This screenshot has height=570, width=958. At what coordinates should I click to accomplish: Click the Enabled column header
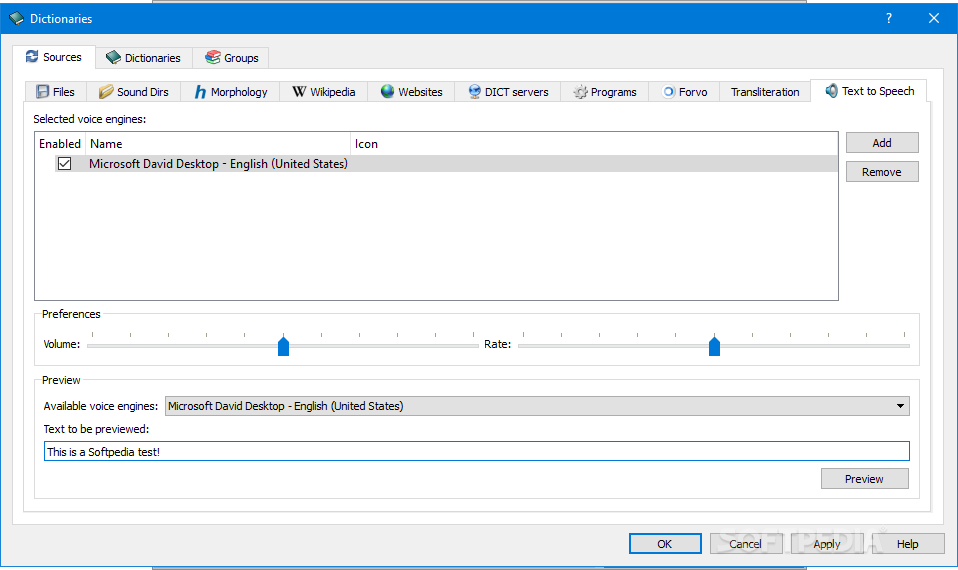(60, 144)
